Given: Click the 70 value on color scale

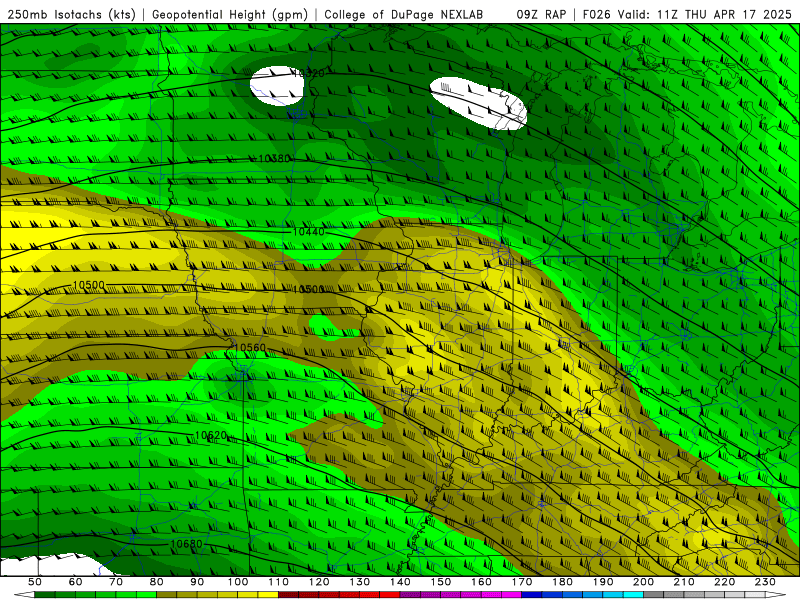Looking at the screenshot, I should (116, 582).
